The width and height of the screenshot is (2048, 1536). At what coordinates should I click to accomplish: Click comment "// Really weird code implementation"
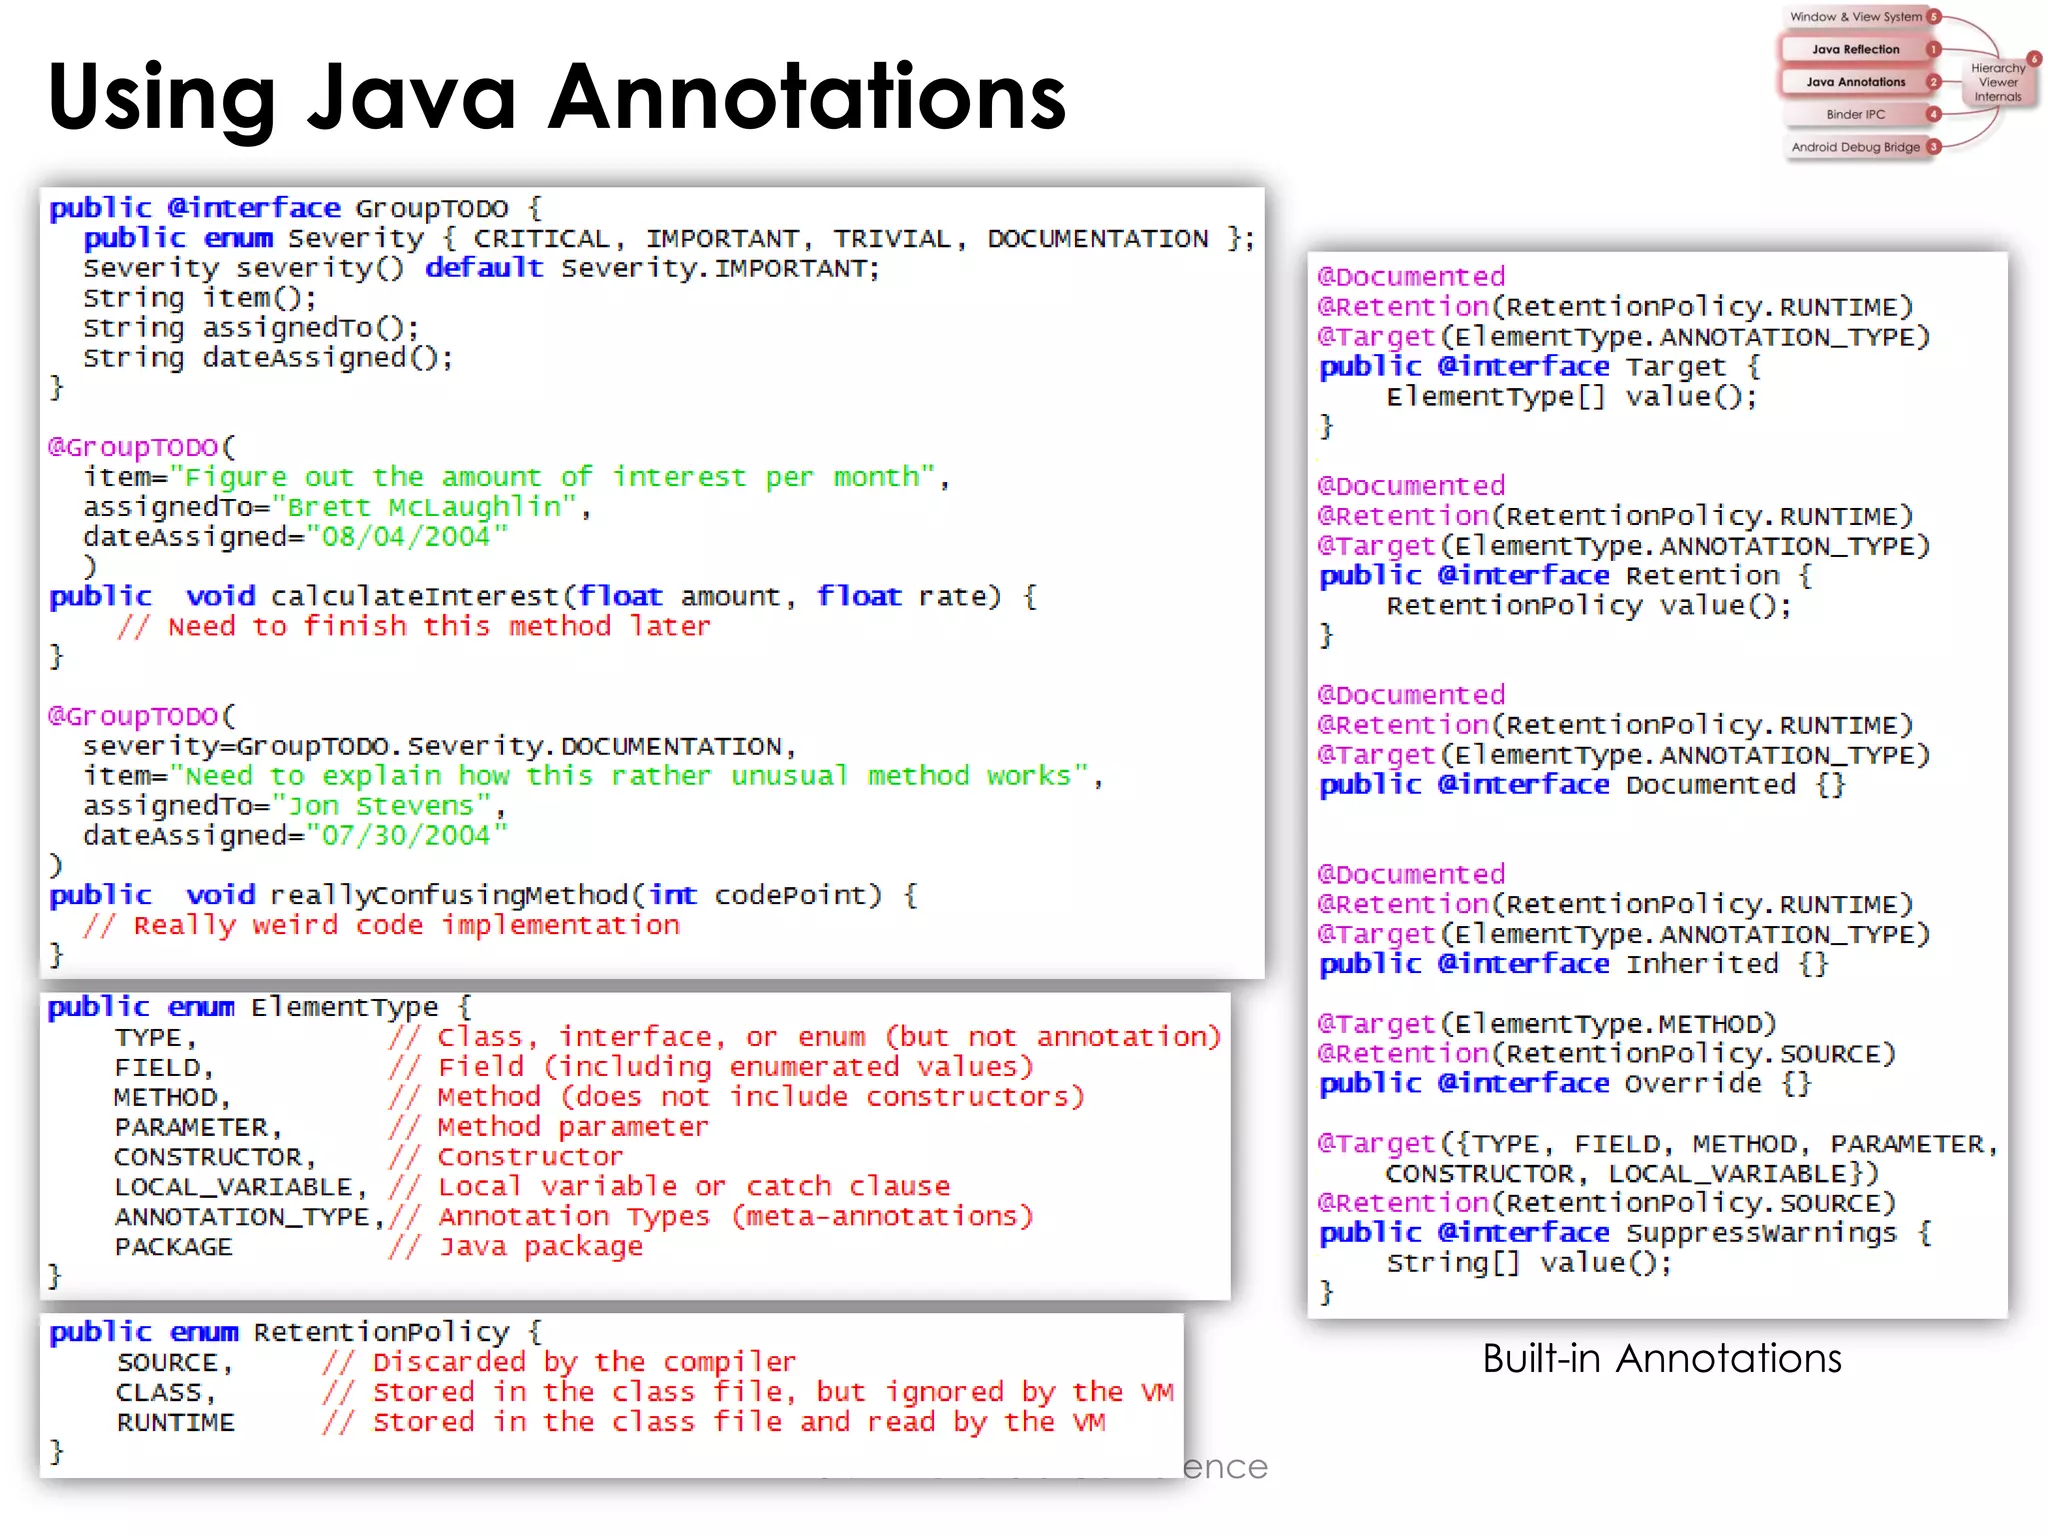381,925
